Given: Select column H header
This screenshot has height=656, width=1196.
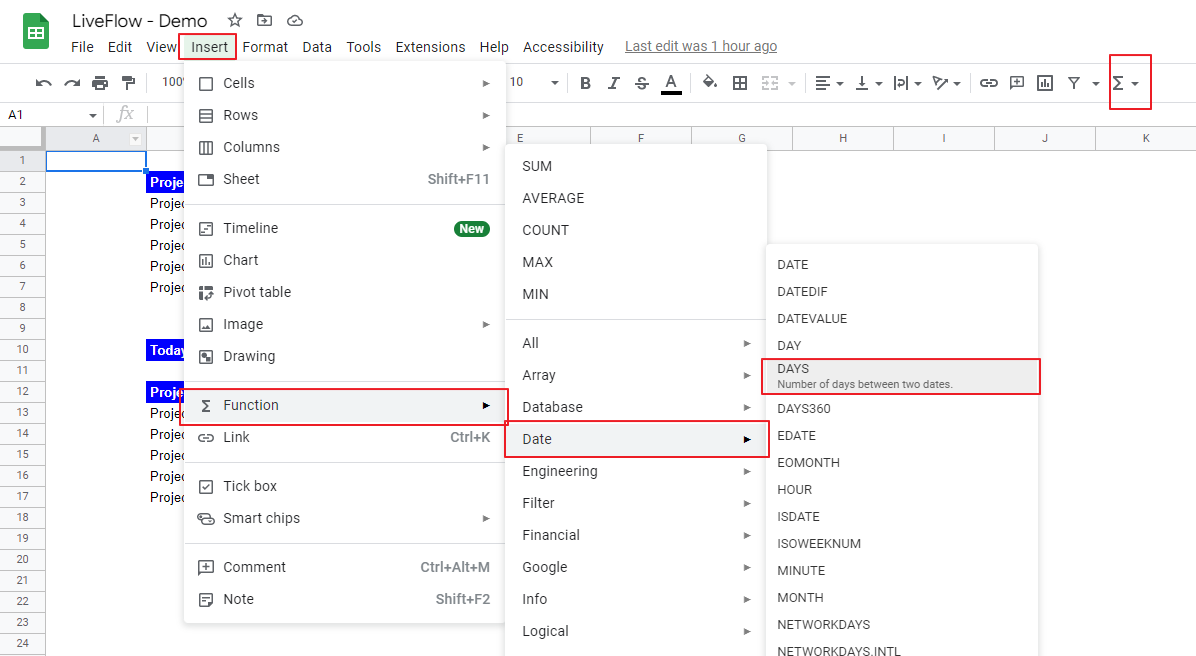Looking at the screenshot, I should [x=843, y=138].
